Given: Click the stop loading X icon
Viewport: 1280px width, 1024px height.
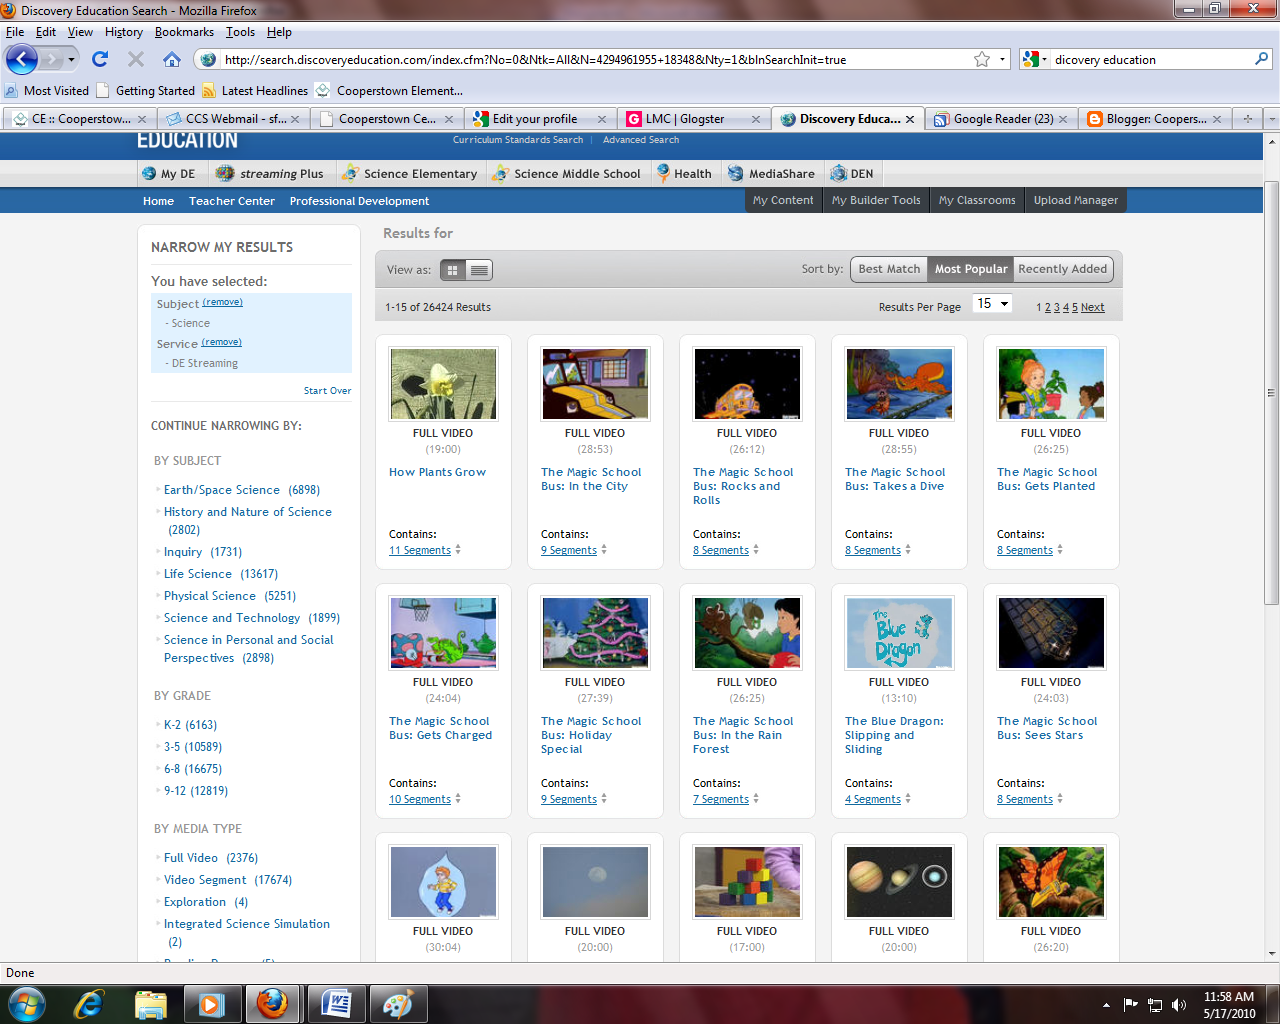Looking at the screenshot, I should [136, 59].
